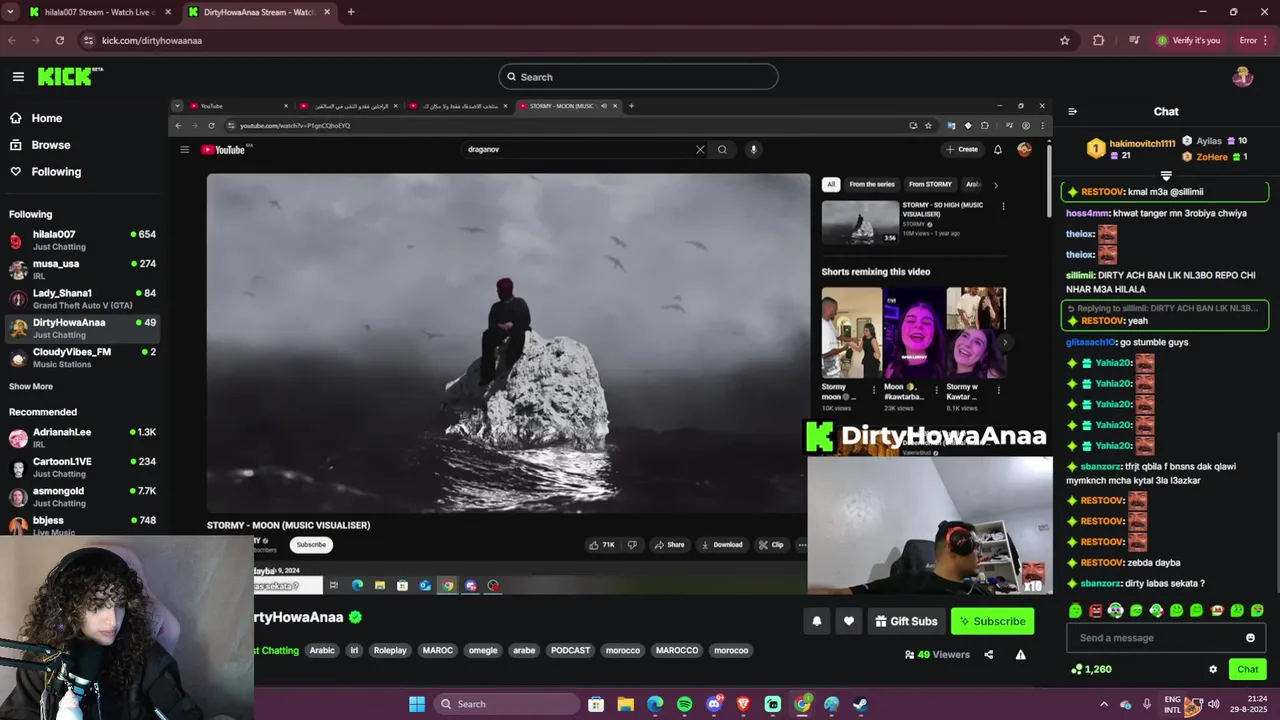Image resolution: width=1280 pixels, height=720 pixels.
Task: Open Lady_Shana1 channel from the sidebar
Action: pos(82,299)
